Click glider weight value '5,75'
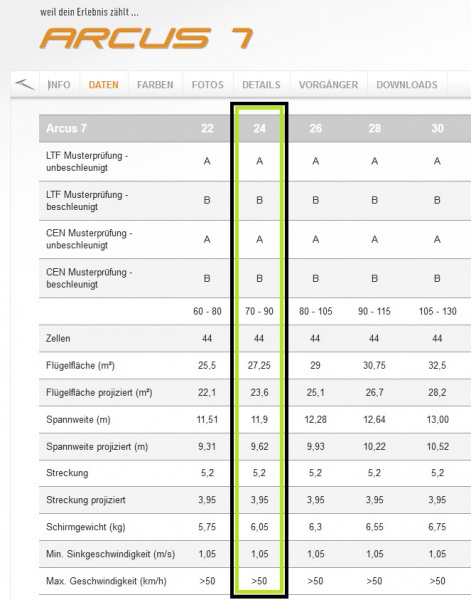The image size is (471, 600). 207,527
